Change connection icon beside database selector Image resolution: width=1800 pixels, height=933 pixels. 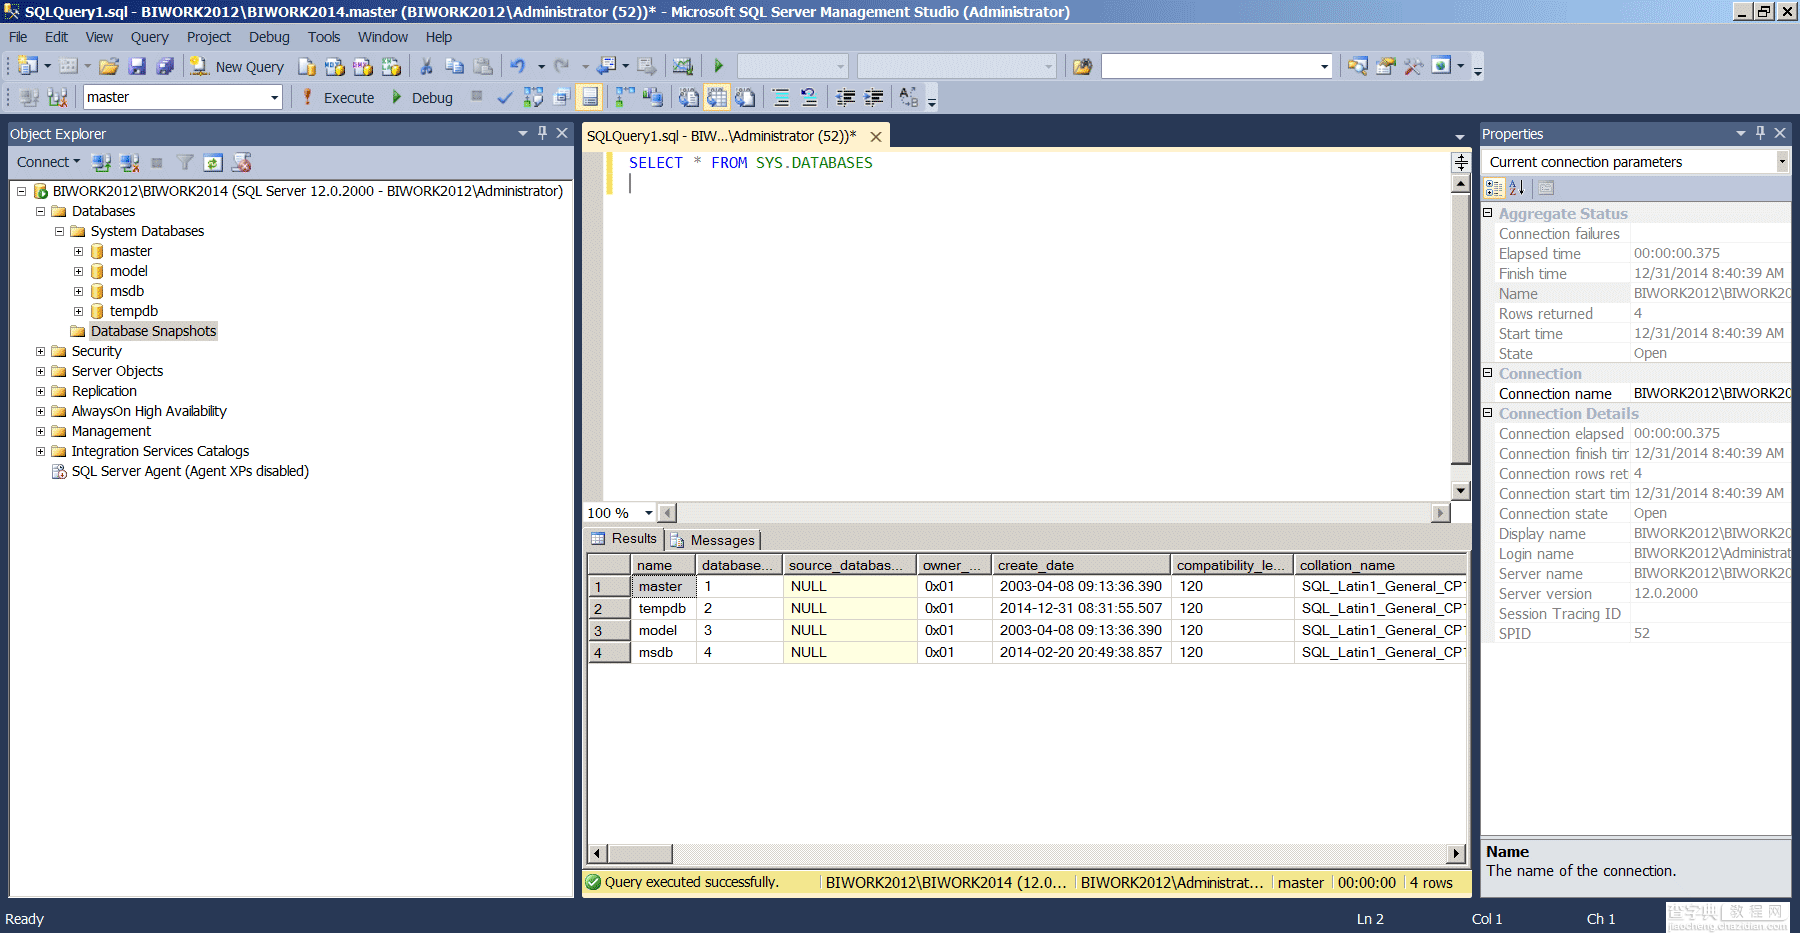[58, 97]
